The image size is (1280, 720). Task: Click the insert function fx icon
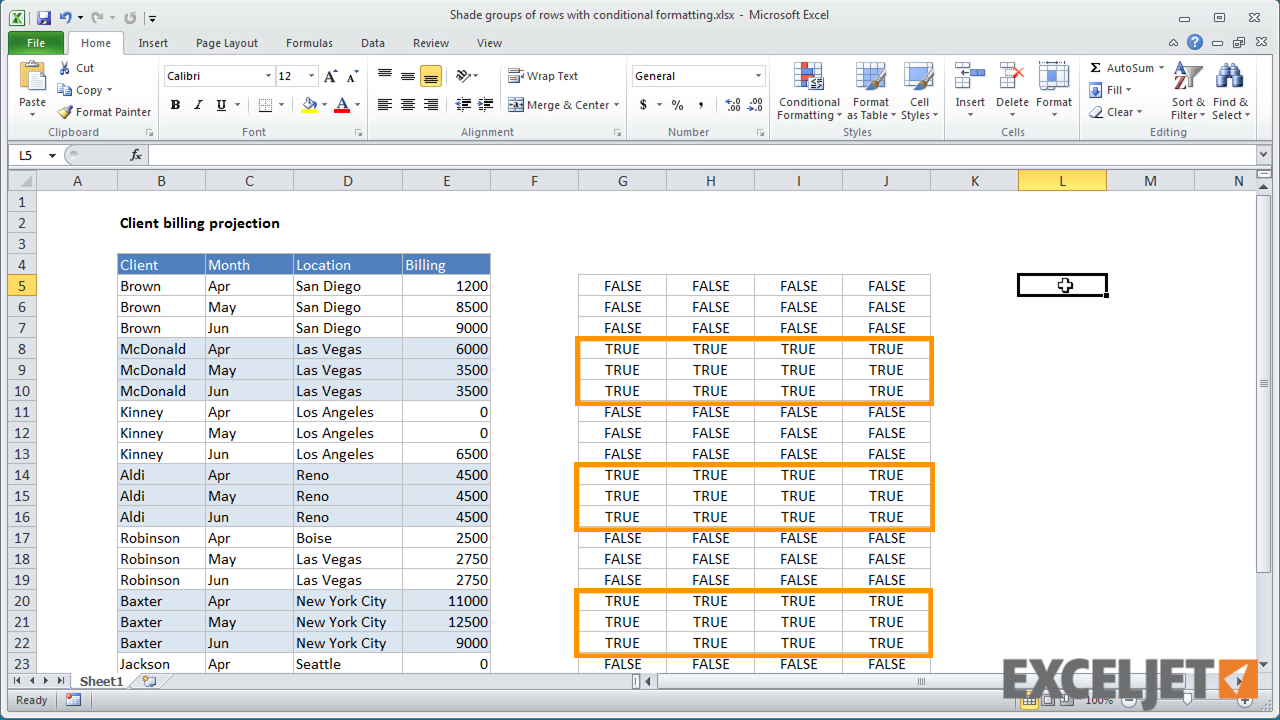point(136,155)
